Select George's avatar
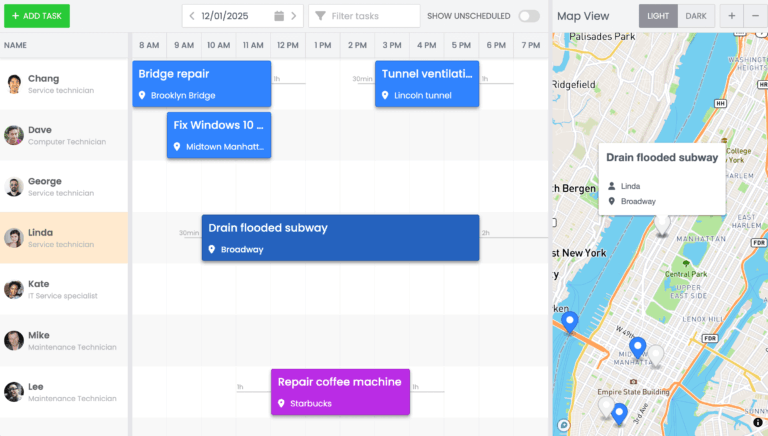The width and height of the screenshot is (768, 436). click(14, 187)
